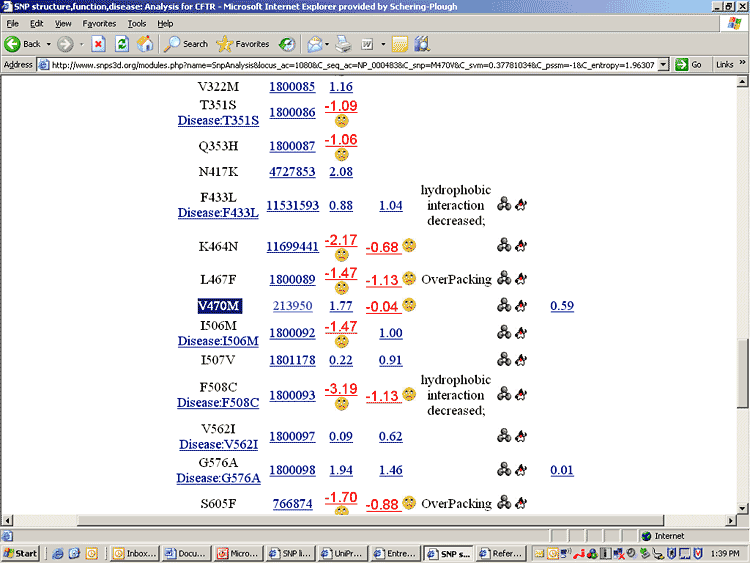
Task: Open molecule structure icon in K464N row
Action: point(504,245)
